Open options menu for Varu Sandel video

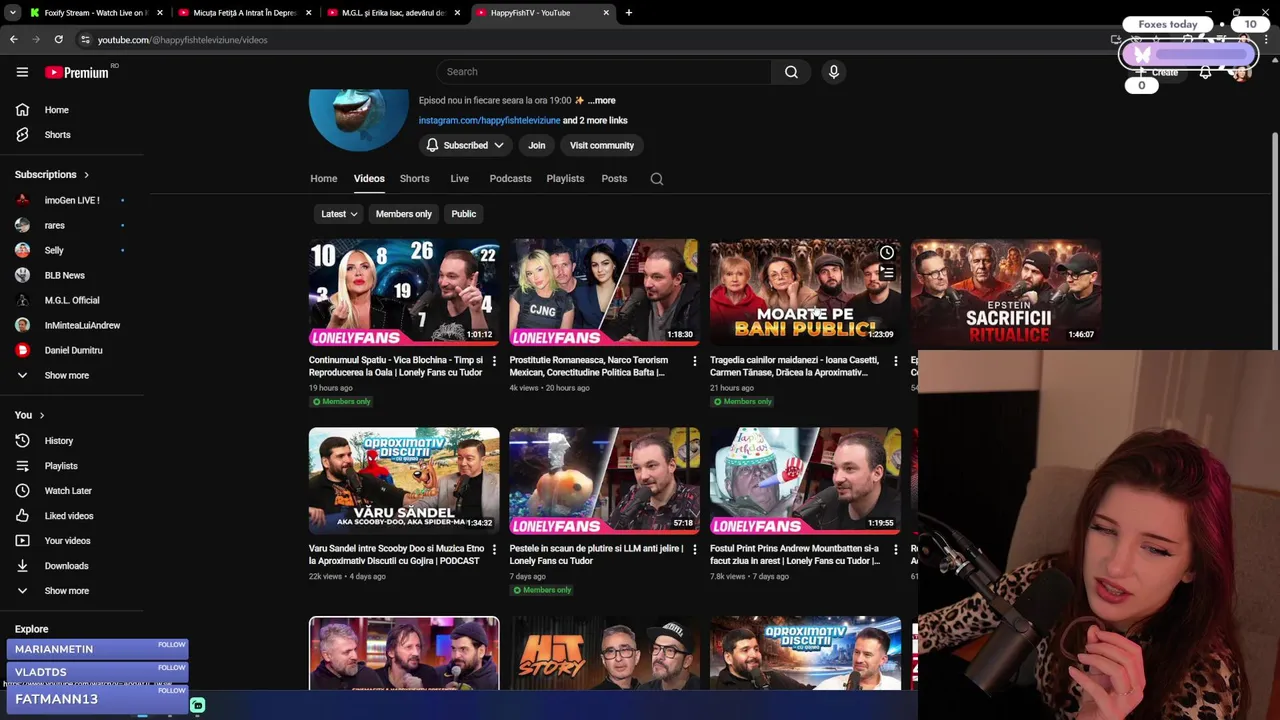point(494,549)
